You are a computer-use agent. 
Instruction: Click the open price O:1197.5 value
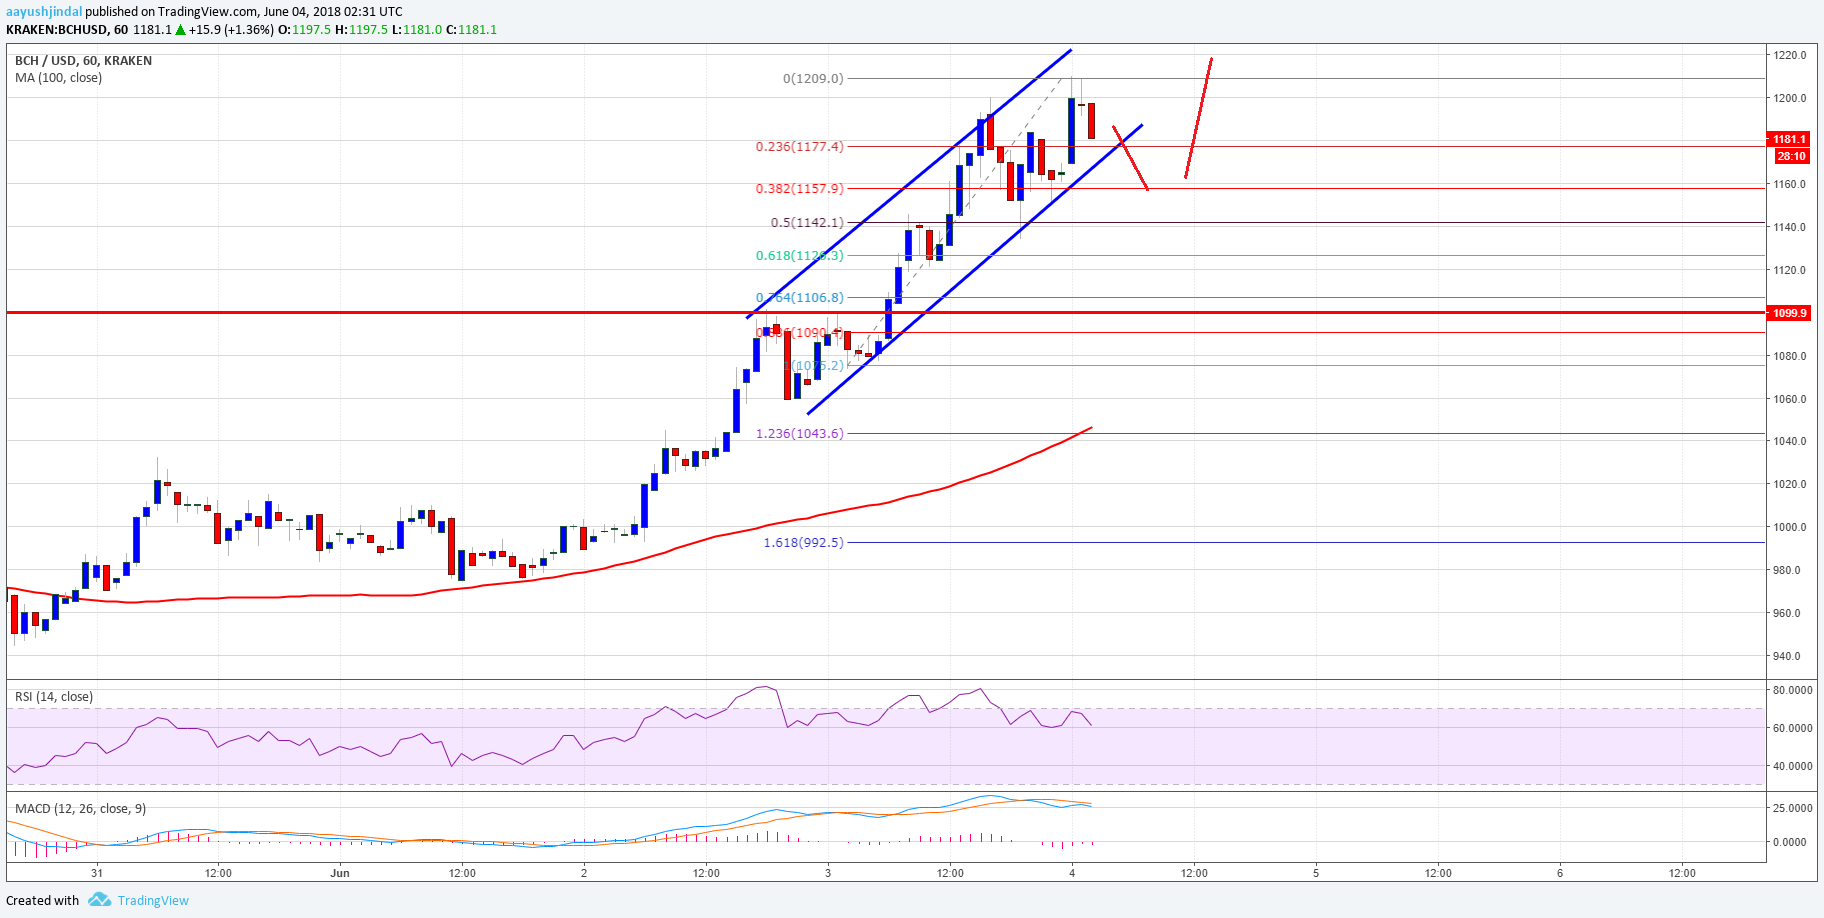point(304,30)
